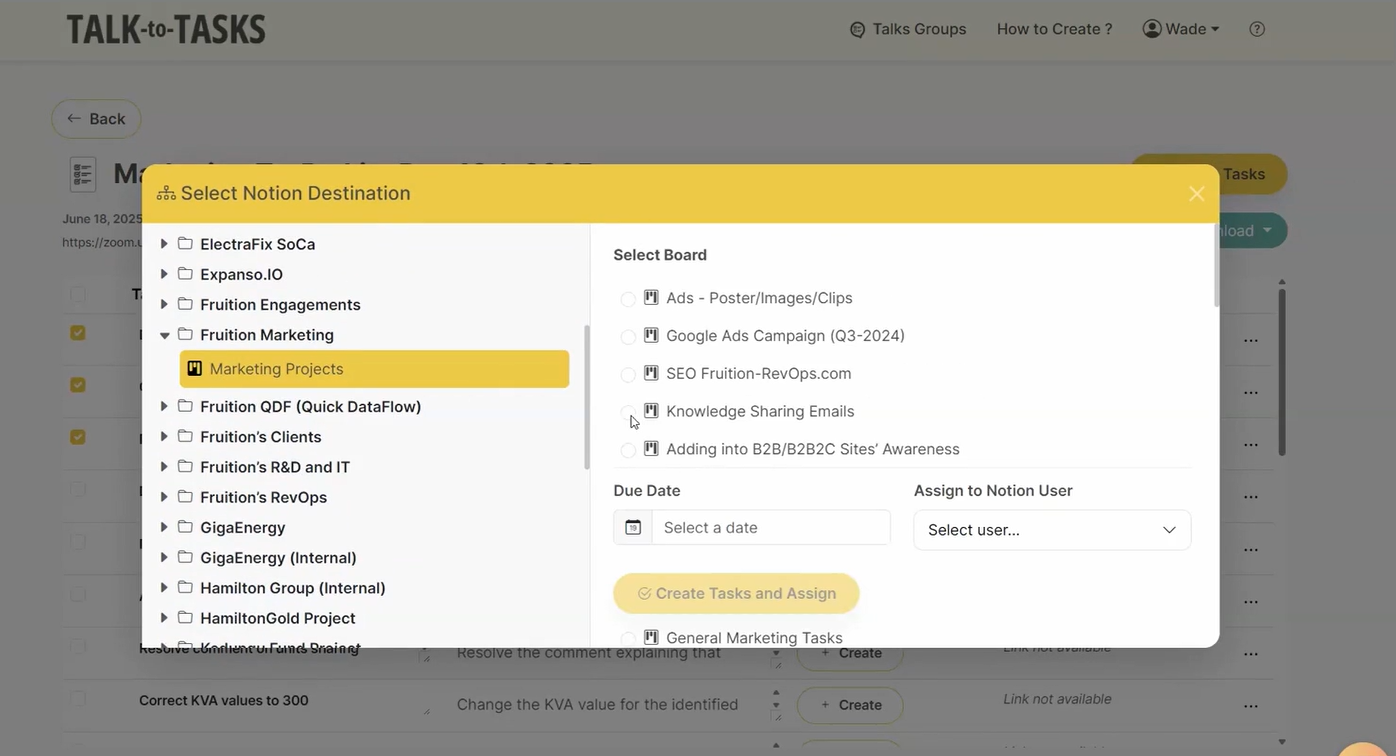Screen dimensions: 1396x756
Task: Click the Wade user avatar icon
Action: point(1152,29)
